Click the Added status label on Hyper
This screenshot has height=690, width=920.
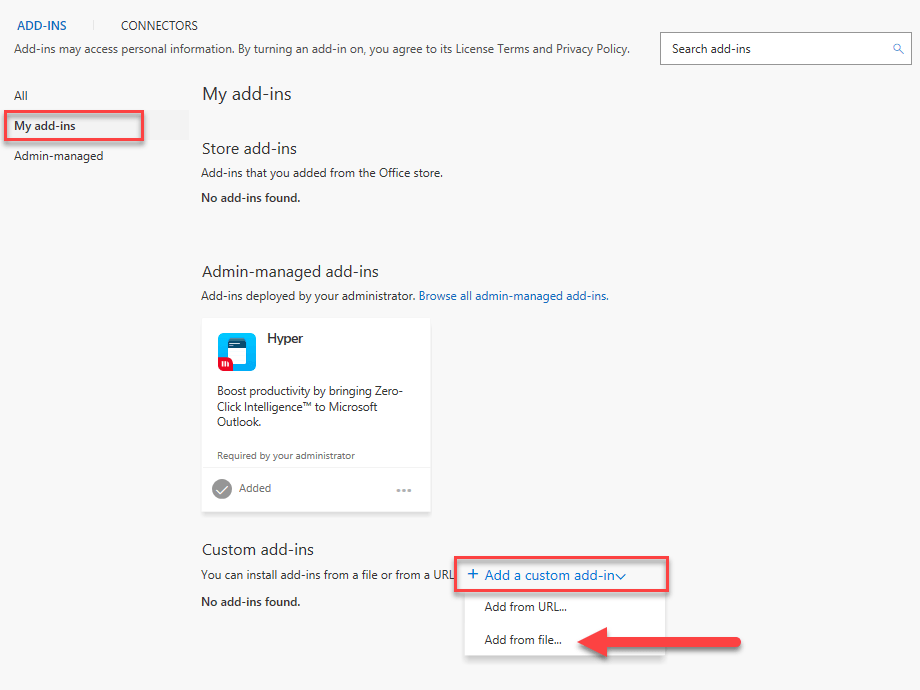point(255,489)
